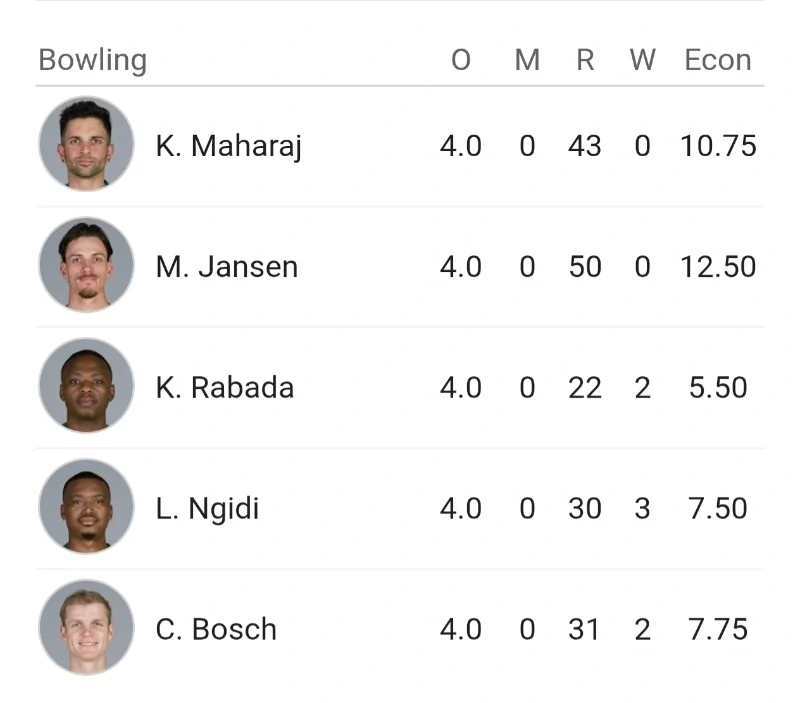Click the Econ column header

pos(717,60)
